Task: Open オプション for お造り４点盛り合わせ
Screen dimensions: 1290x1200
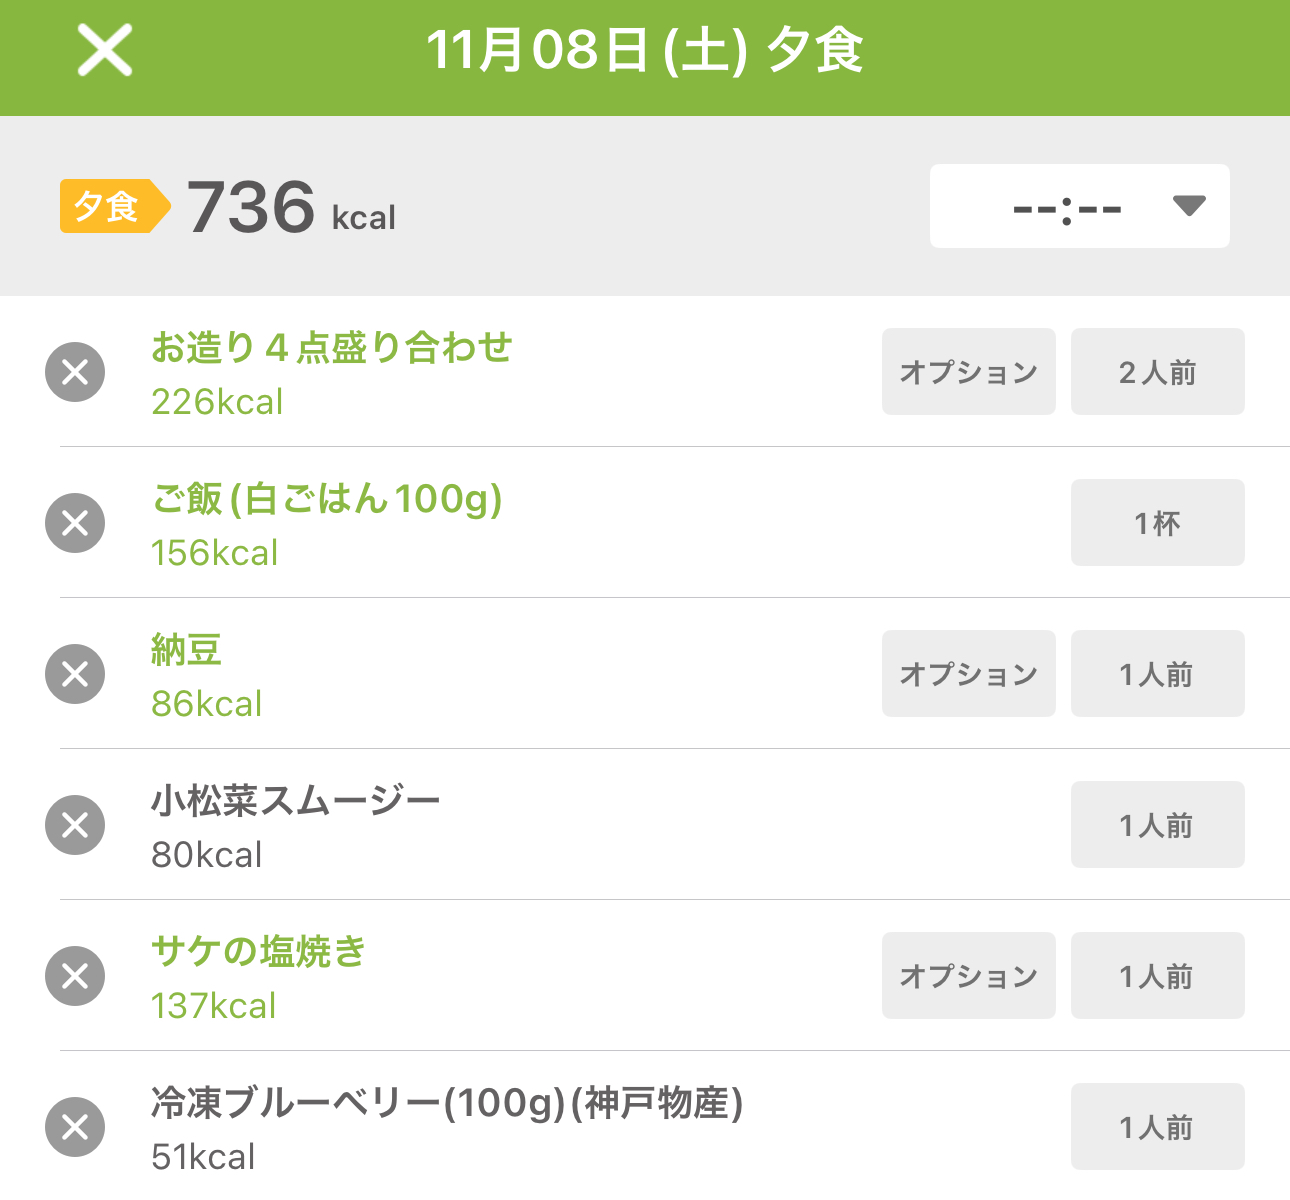Action: [968, 372]
